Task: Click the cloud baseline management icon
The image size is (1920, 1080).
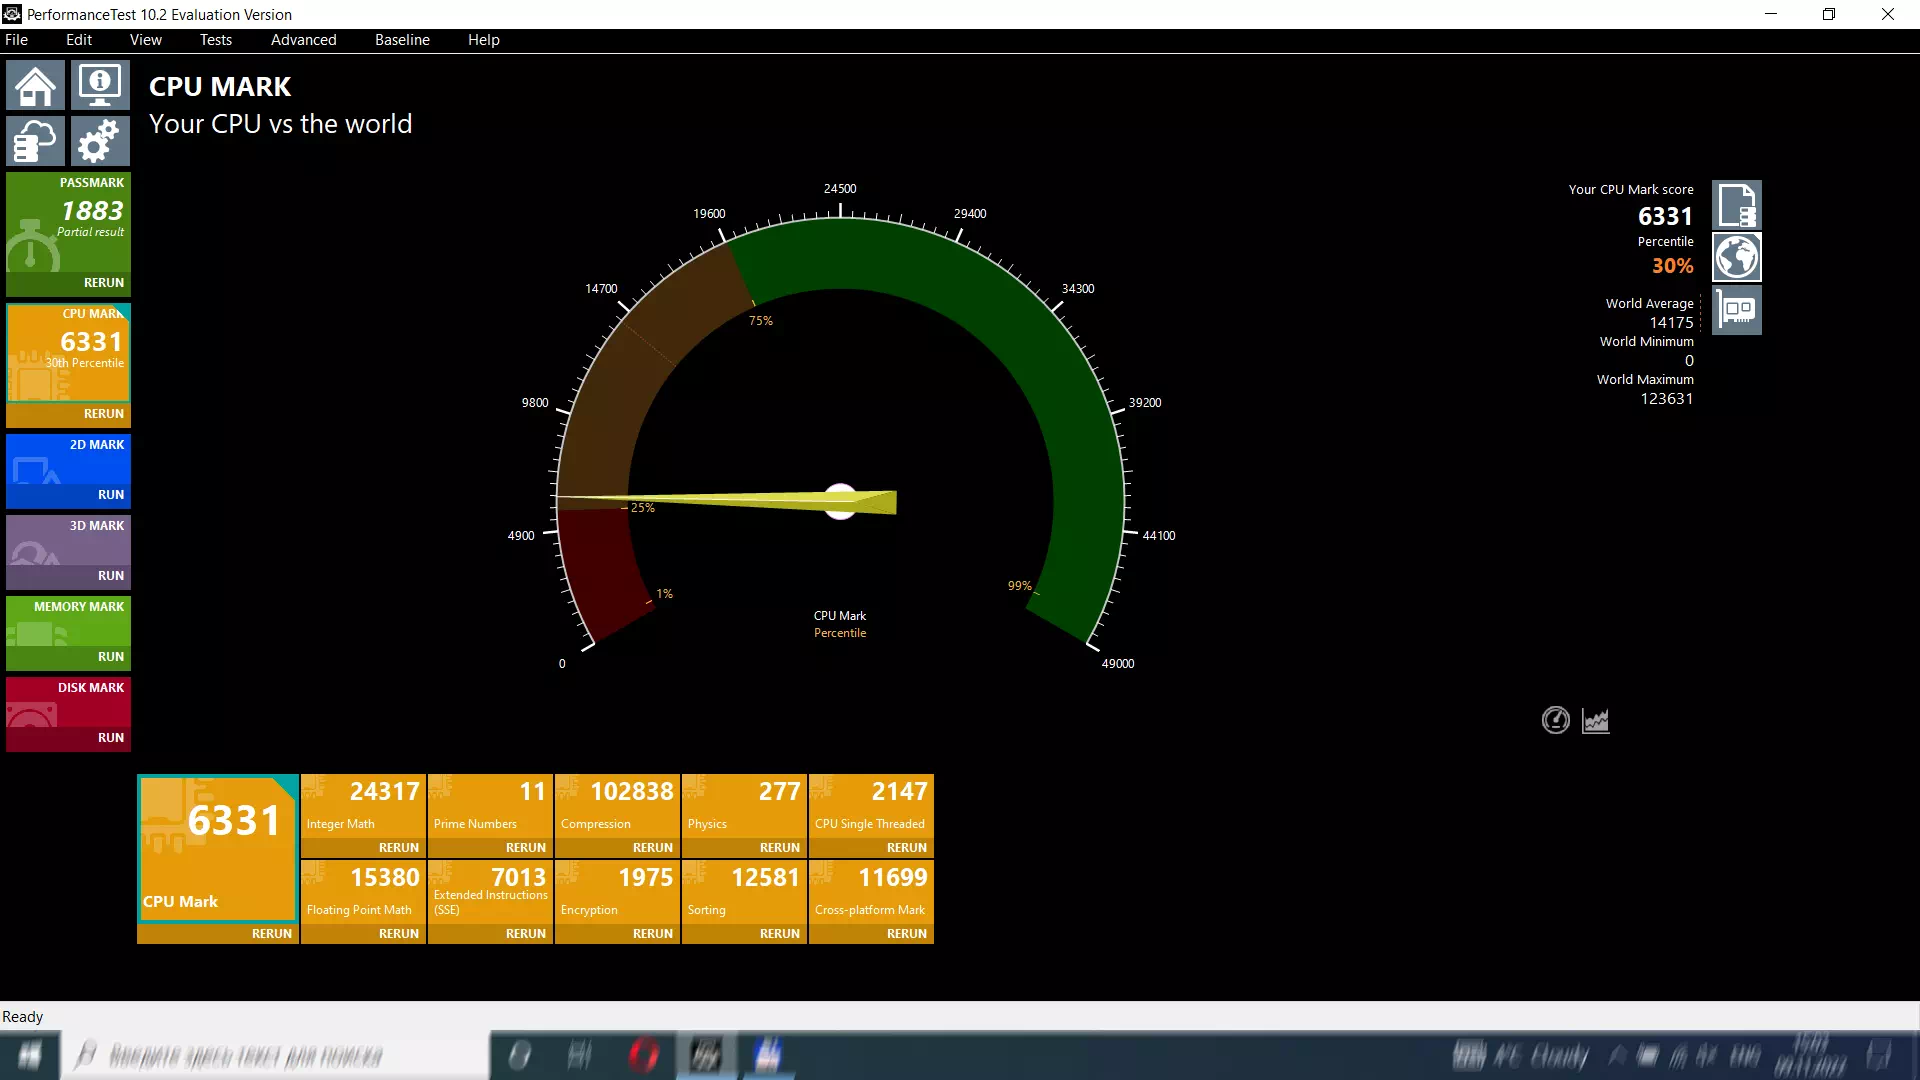Action: (35, 141)
